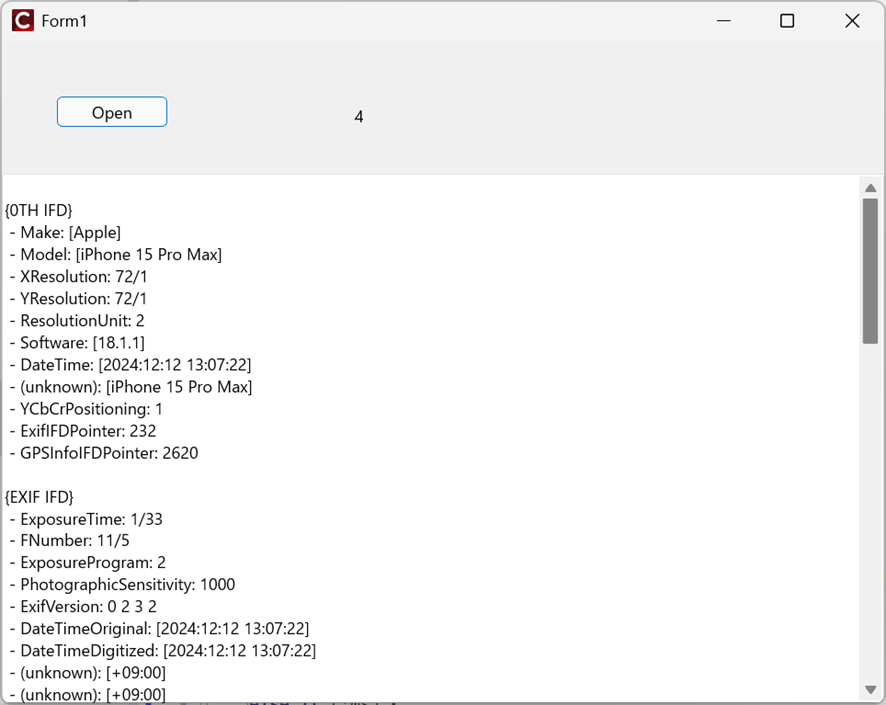Viewport: 886px width, 705px height.
Task: Click the Form1 app icon in title bar
Action: click(x=22, y=21)
